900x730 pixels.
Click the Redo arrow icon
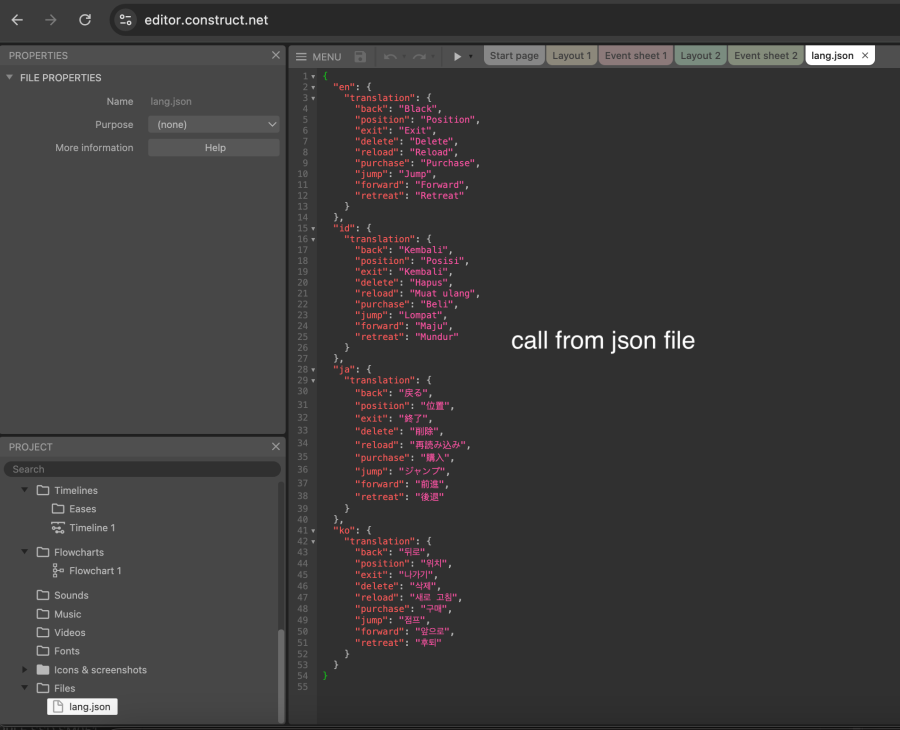pyautogui.click(x=420, y=56)
